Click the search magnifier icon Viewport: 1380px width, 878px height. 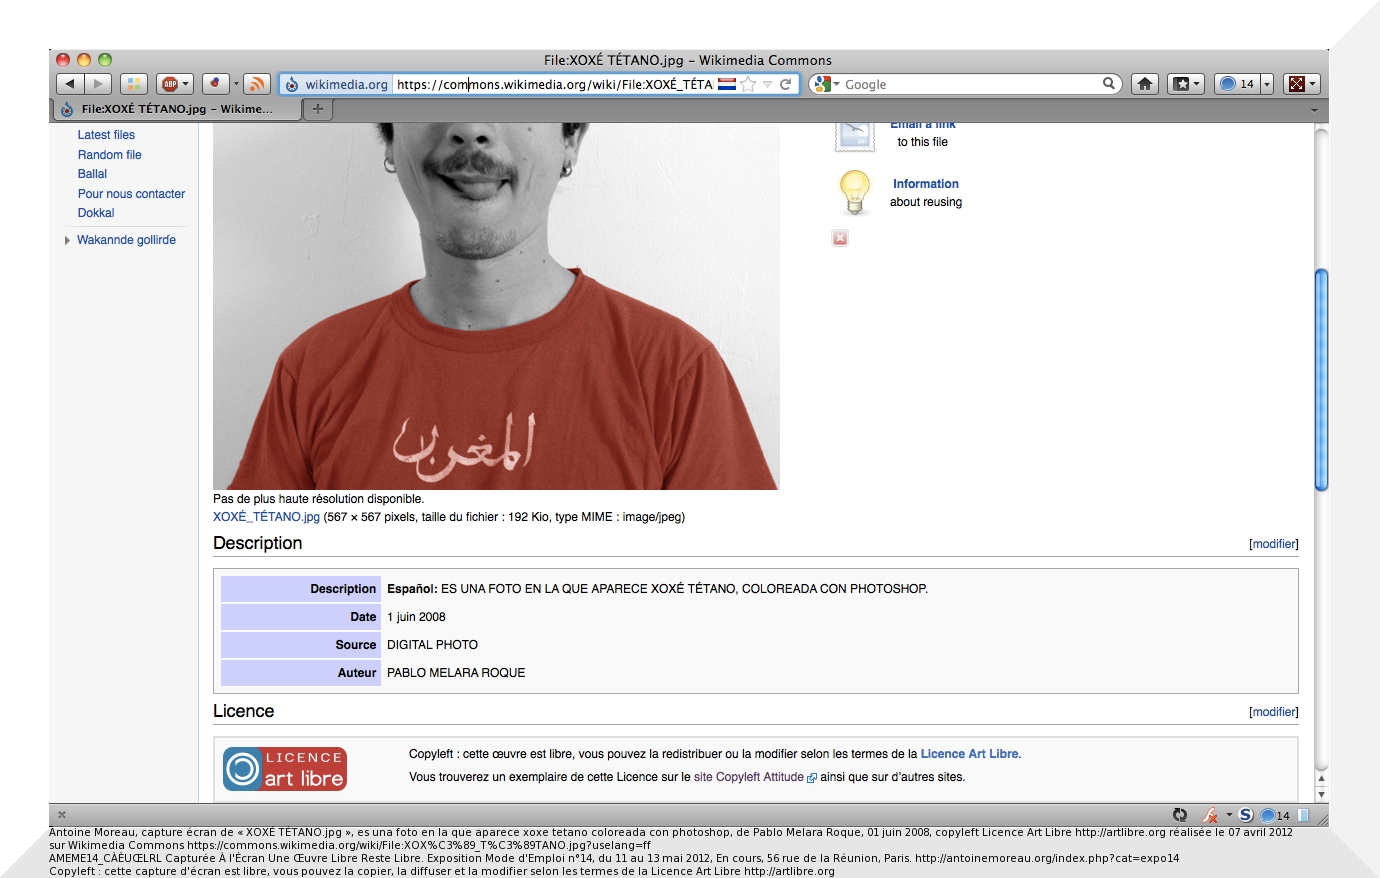coord(1109,84)
